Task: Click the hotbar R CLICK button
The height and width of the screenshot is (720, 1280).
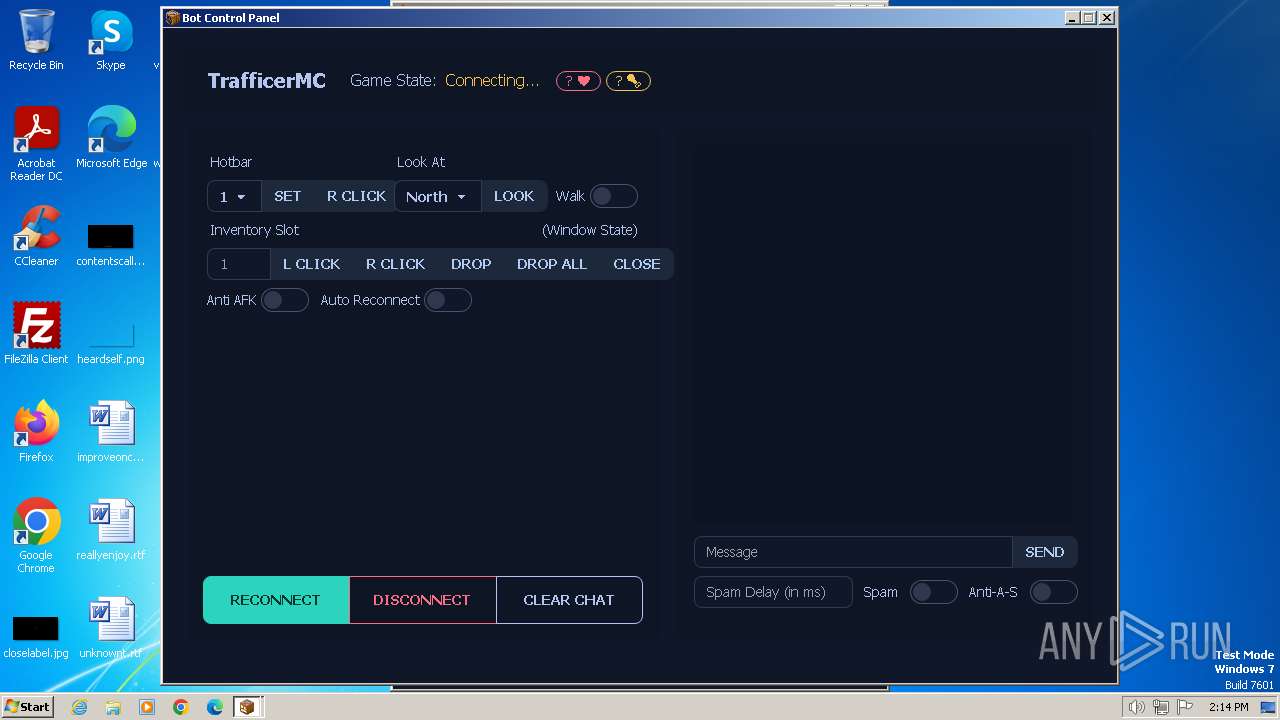Action: pos(356,197)
